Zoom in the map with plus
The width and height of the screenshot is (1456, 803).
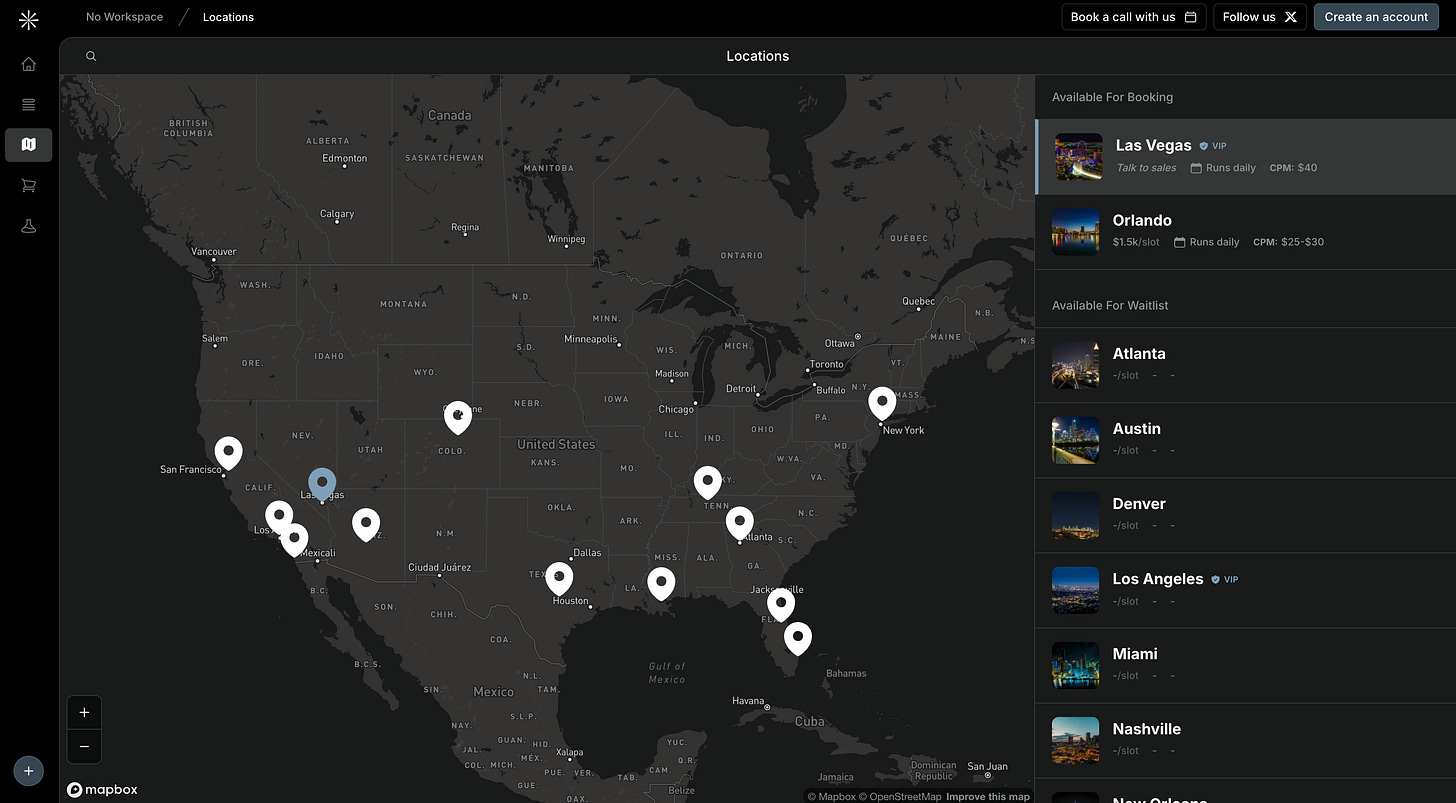tap(84, 712)
